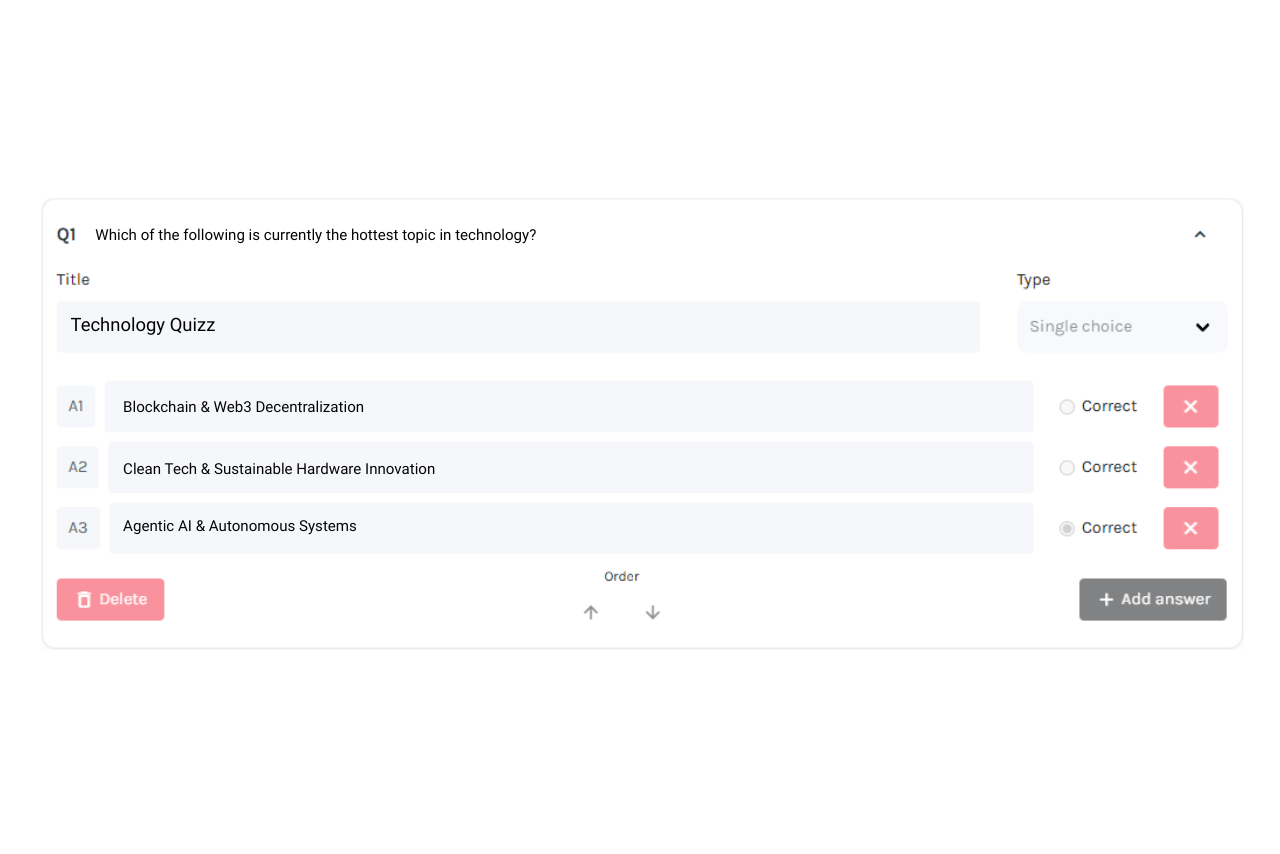Move the question up in order
Image resolution: width=1280 pixels, height=854 pixels.
(591, 612)
